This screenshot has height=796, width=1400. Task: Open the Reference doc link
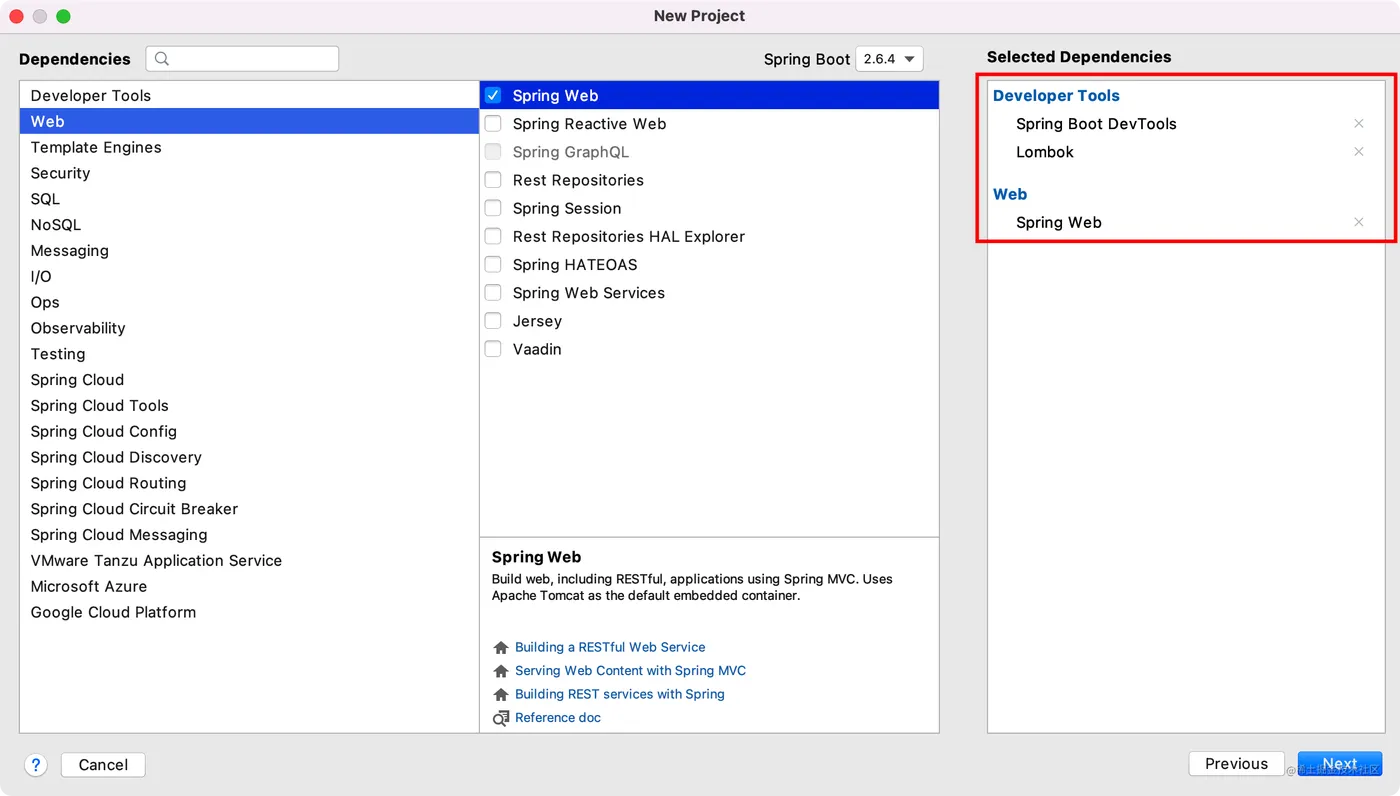(558, 718)
